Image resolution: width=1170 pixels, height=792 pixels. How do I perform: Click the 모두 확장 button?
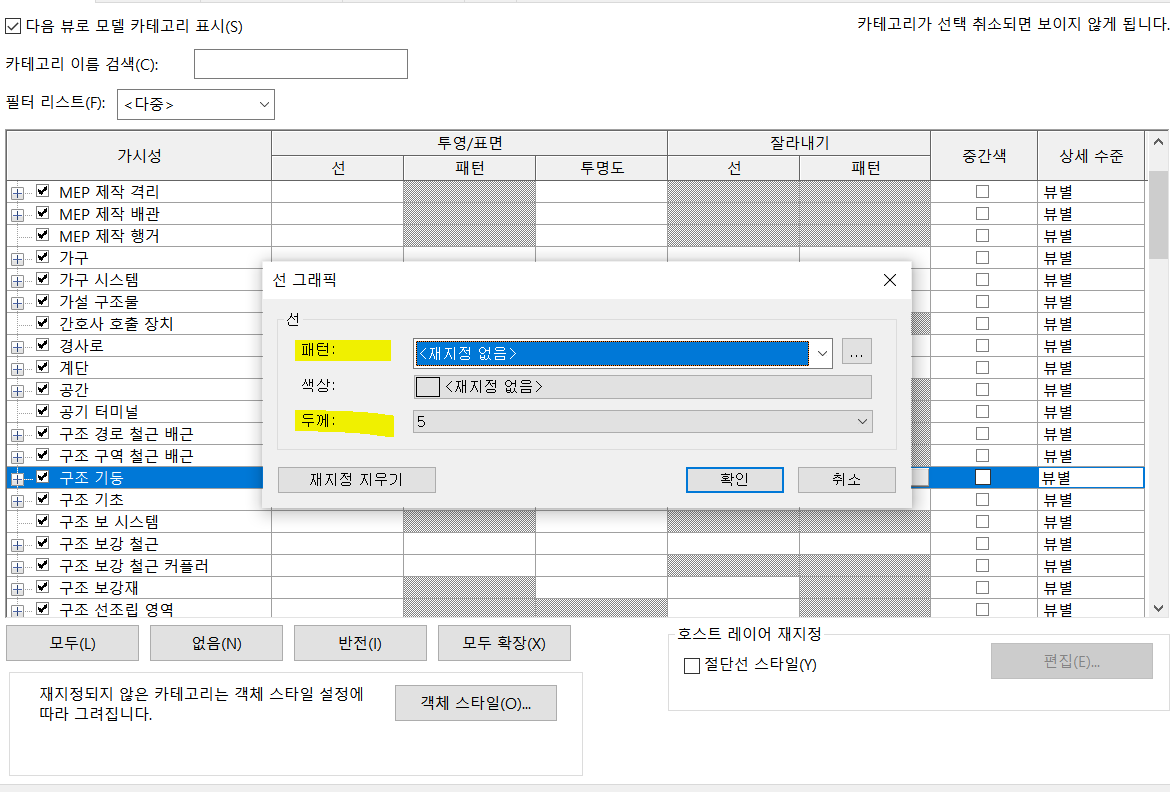click(504, 643)
